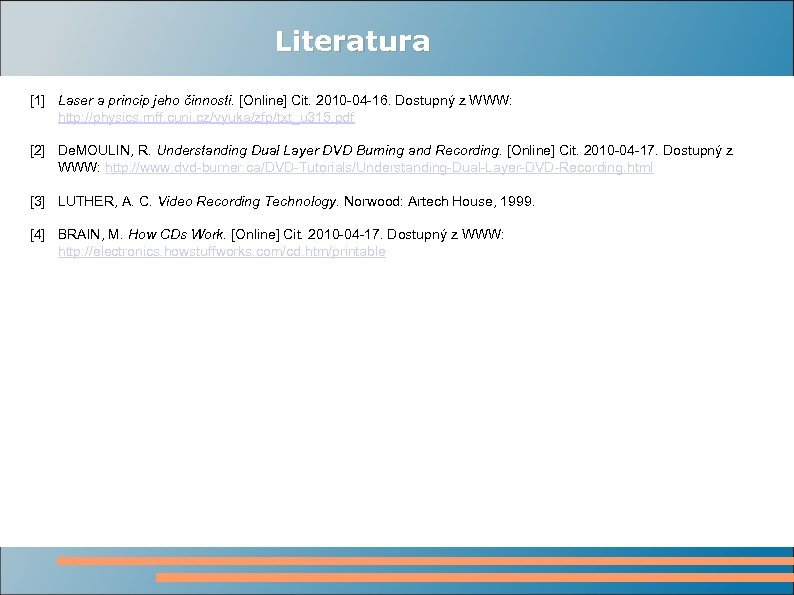This screenshot has height=595, width=794.
Task: Click 'Norwood: Artech House, 1999.'
Action: (x=439, y=202)
